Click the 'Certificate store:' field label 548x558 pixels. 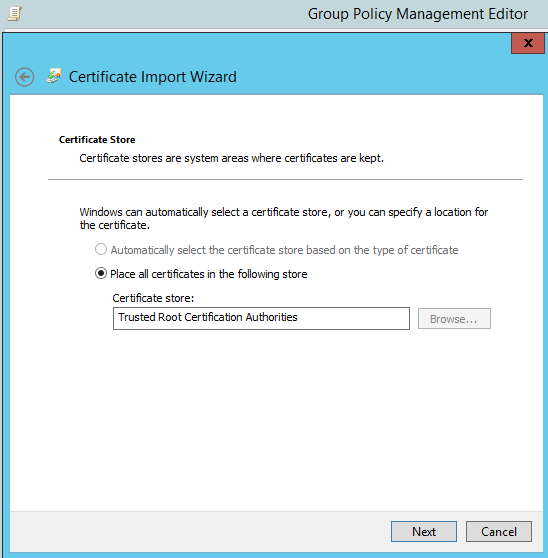point(153,298)
